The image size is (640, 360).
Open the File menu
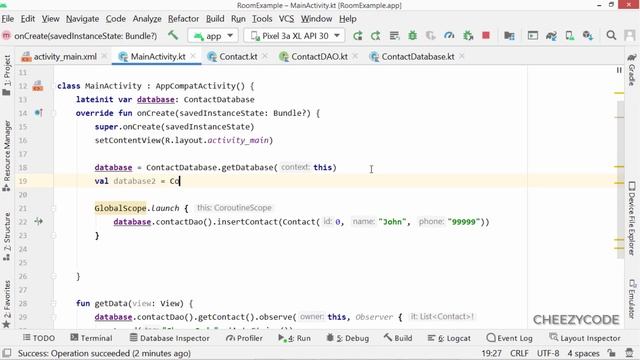point(8,19)
